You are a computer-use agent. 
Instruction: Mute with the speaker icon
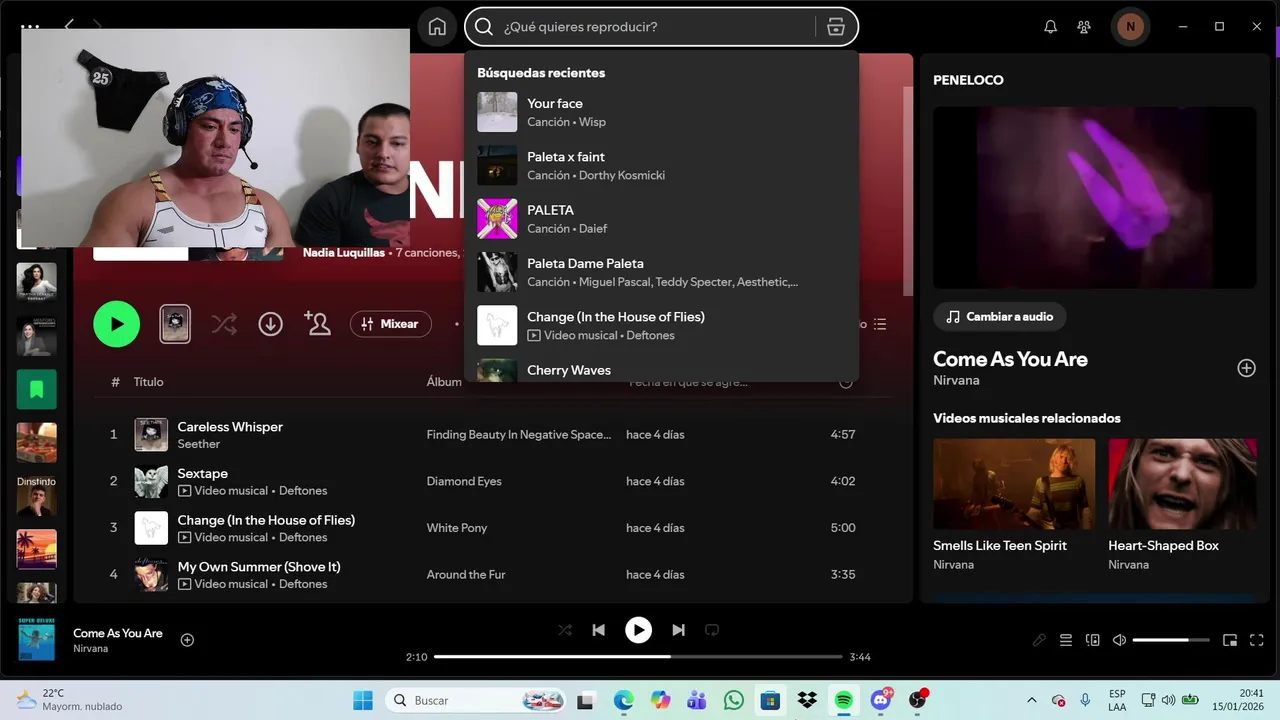tap(1119, 640)
